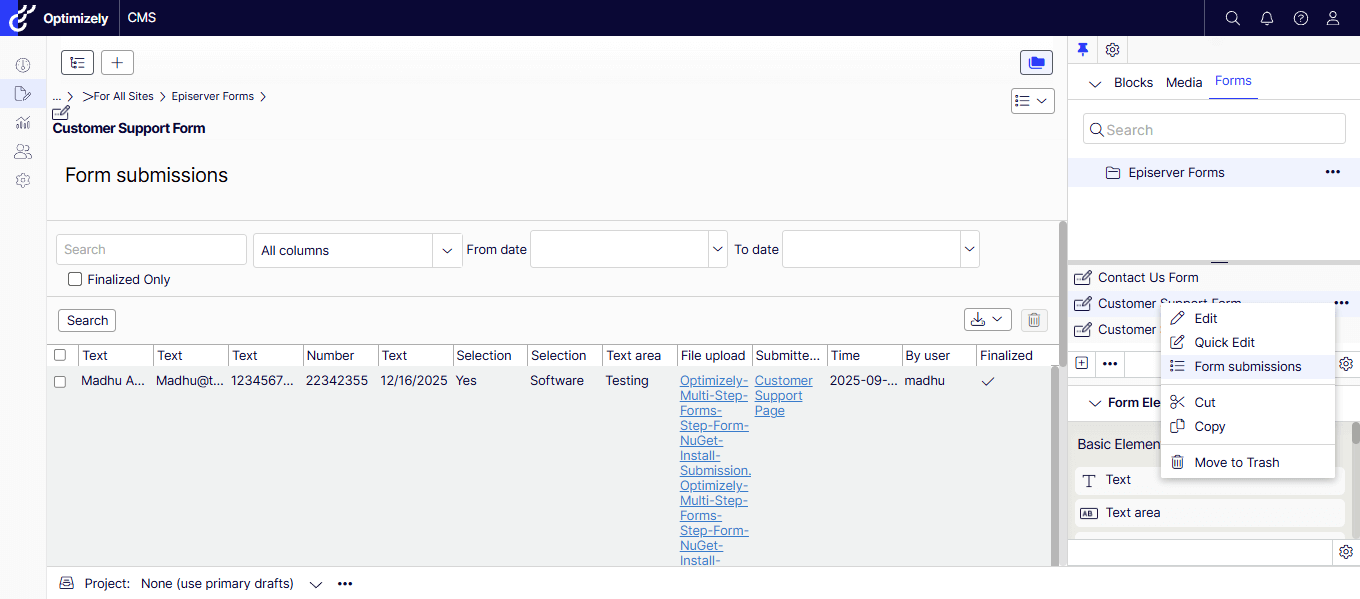Screen dimensions: 1360x599
Task: Click the form submissions search field
Action: point(151,250)
